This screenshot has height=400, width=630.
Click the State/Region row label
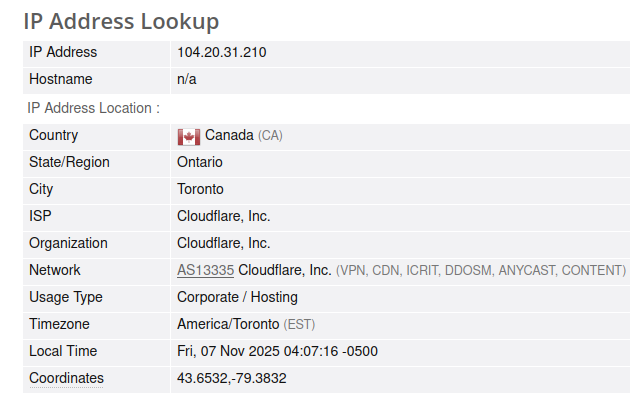coord(69,162)
